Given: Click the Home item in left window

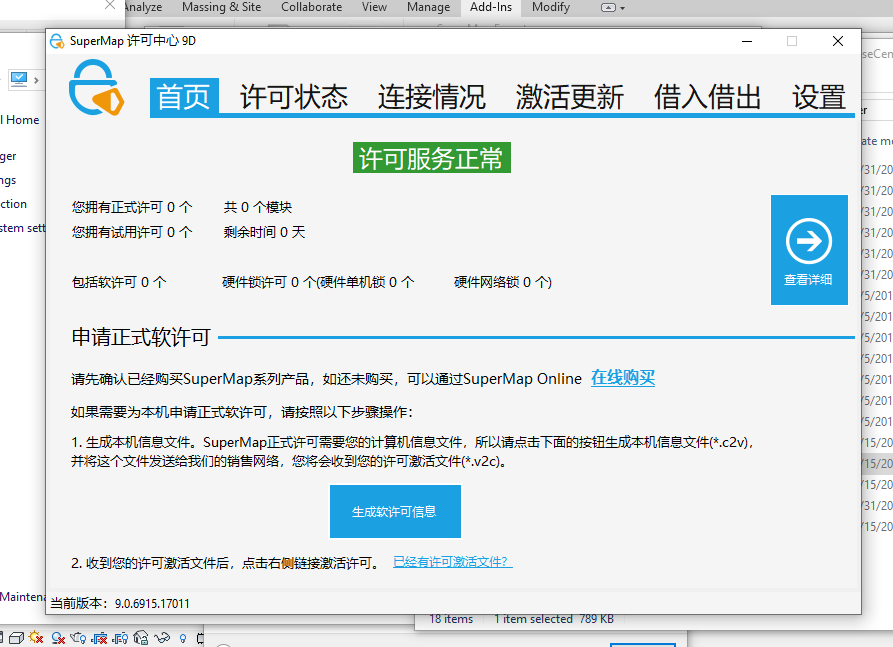Looking at the screenshot, I should click(x=21, y=120).
